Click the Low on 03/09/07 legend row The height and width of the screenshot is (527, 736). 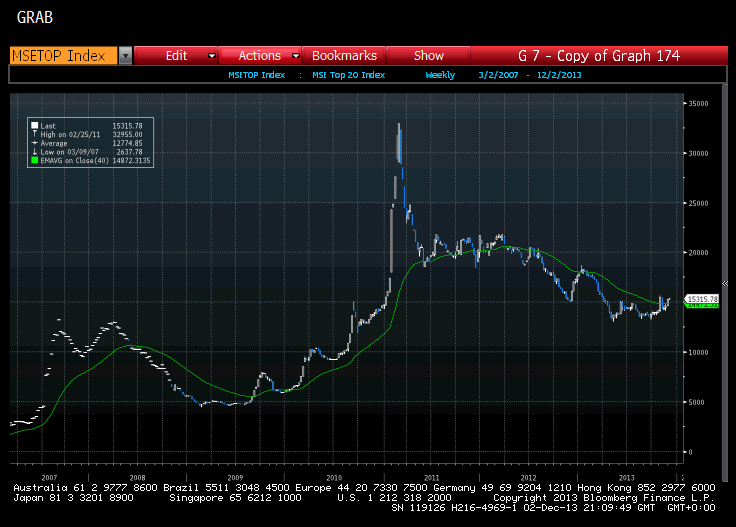pyautogui.click(x=87, y=152)
